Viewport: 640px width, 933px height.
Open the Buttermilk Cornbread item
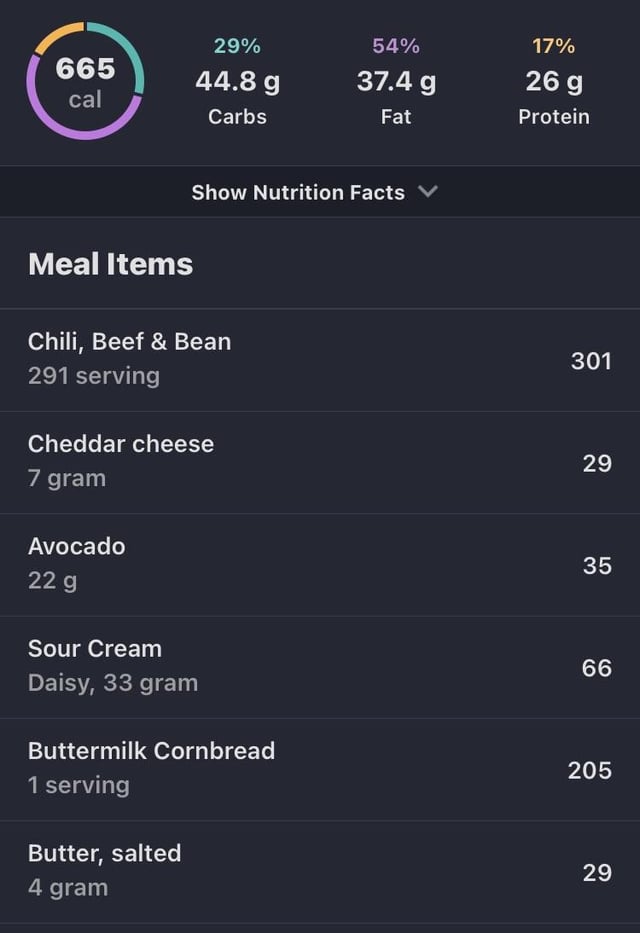pyautogui.click(x=320, y=769)
